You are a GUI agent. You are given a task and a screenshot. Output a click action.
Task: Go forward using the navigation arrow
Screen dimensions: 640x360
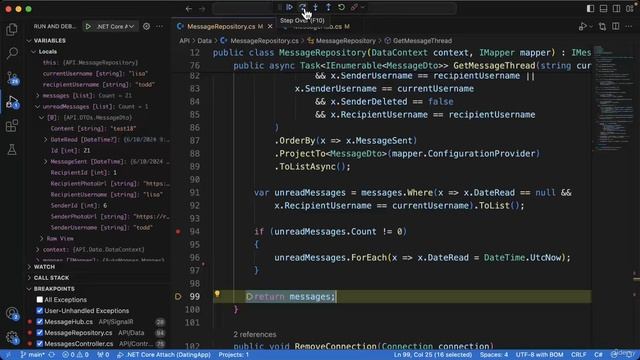(202, 8)
